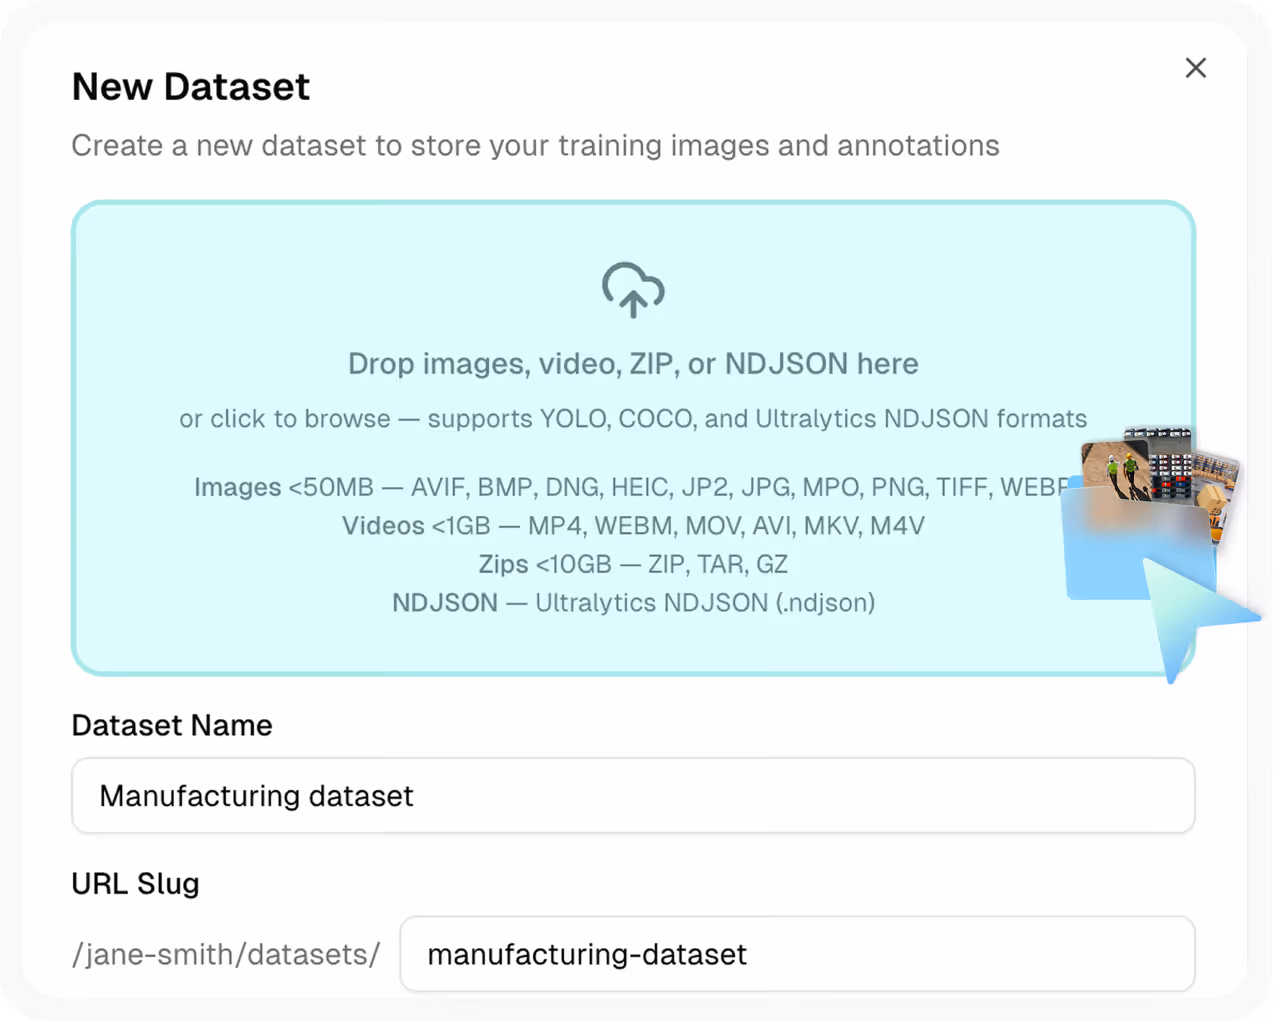Close the New Dataset dialog
Viewport: 1280px width, 1021px height.
(1196, 68)
